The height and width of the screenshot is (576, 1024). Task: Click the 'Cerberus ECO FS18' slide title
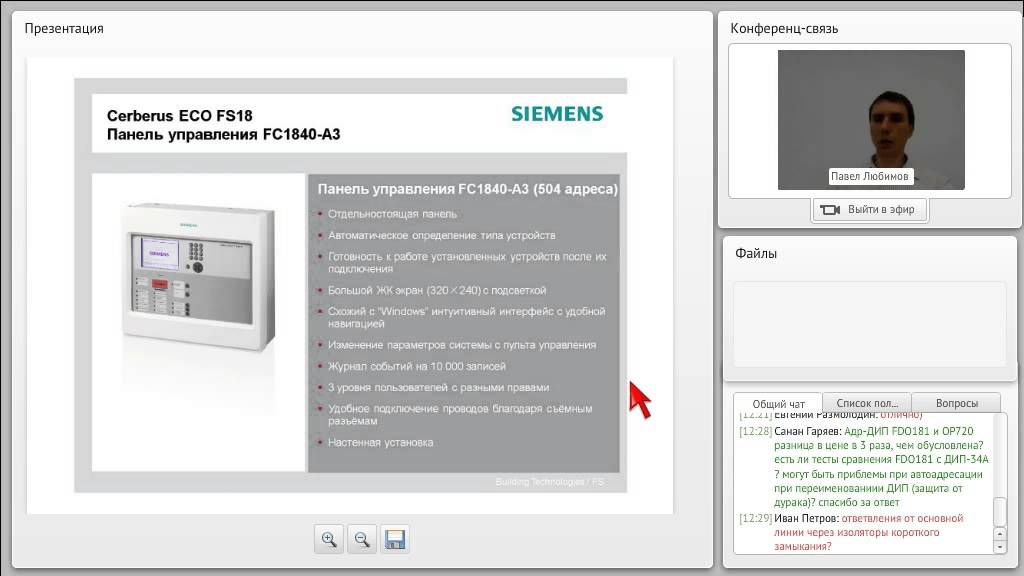coord(180,116)
